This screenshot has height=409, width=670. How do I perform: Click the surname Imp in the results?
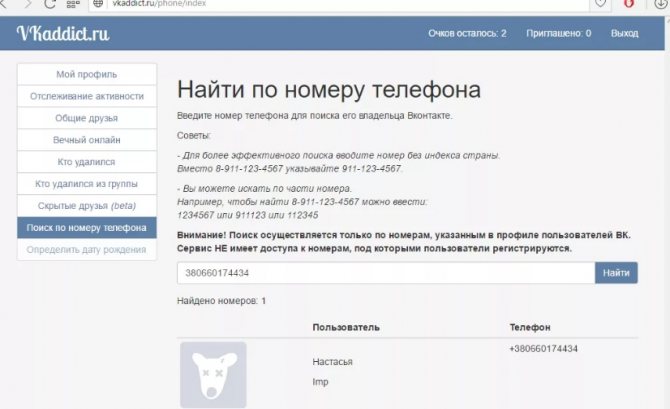(320, 382)
